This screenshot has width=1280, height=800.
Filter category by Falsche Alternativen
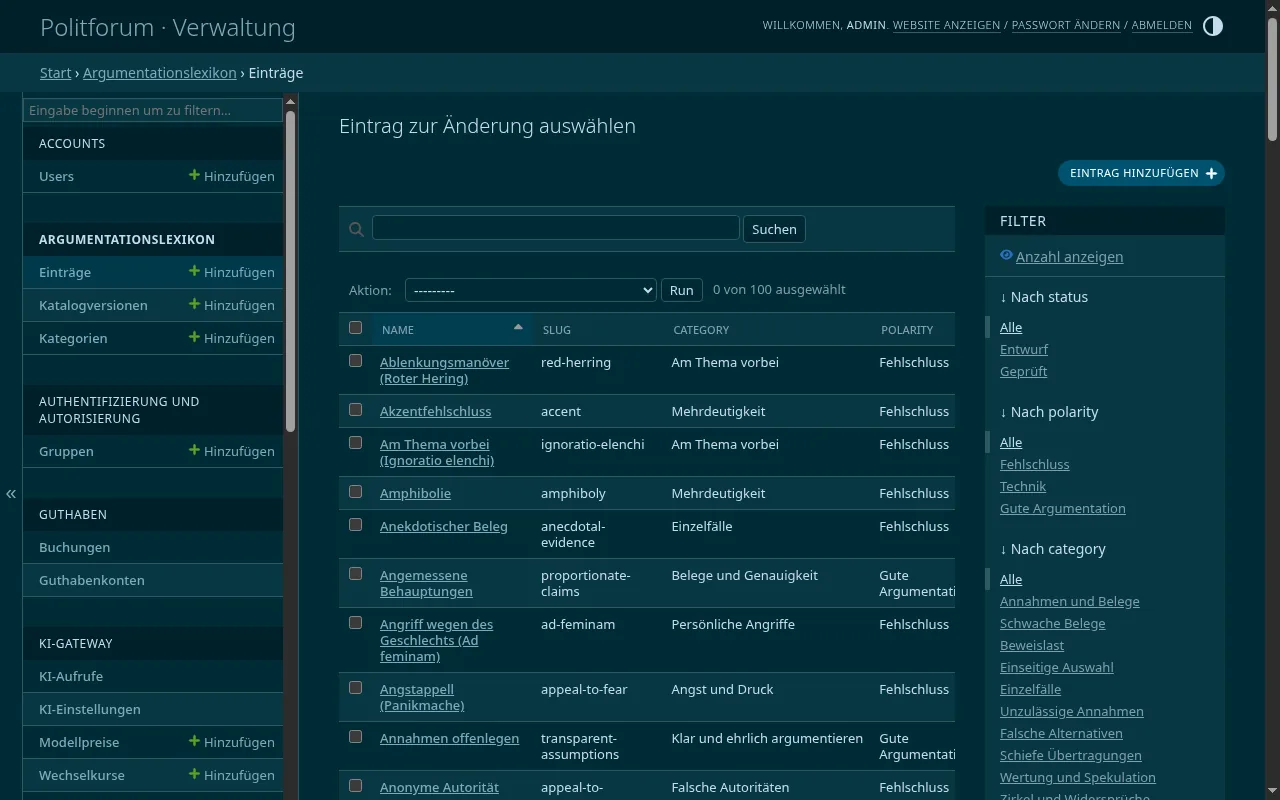1061,733
